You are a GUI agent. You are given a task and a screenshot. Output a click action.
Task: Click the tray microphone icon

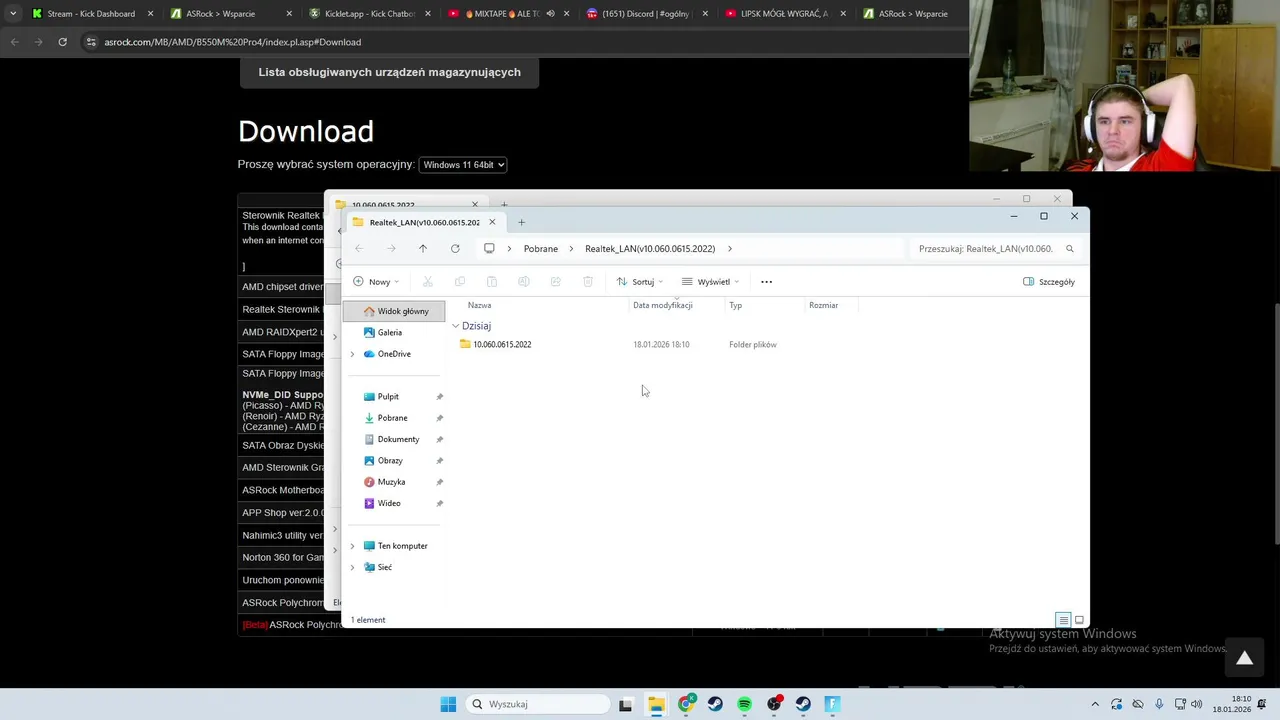(1159, 704)
